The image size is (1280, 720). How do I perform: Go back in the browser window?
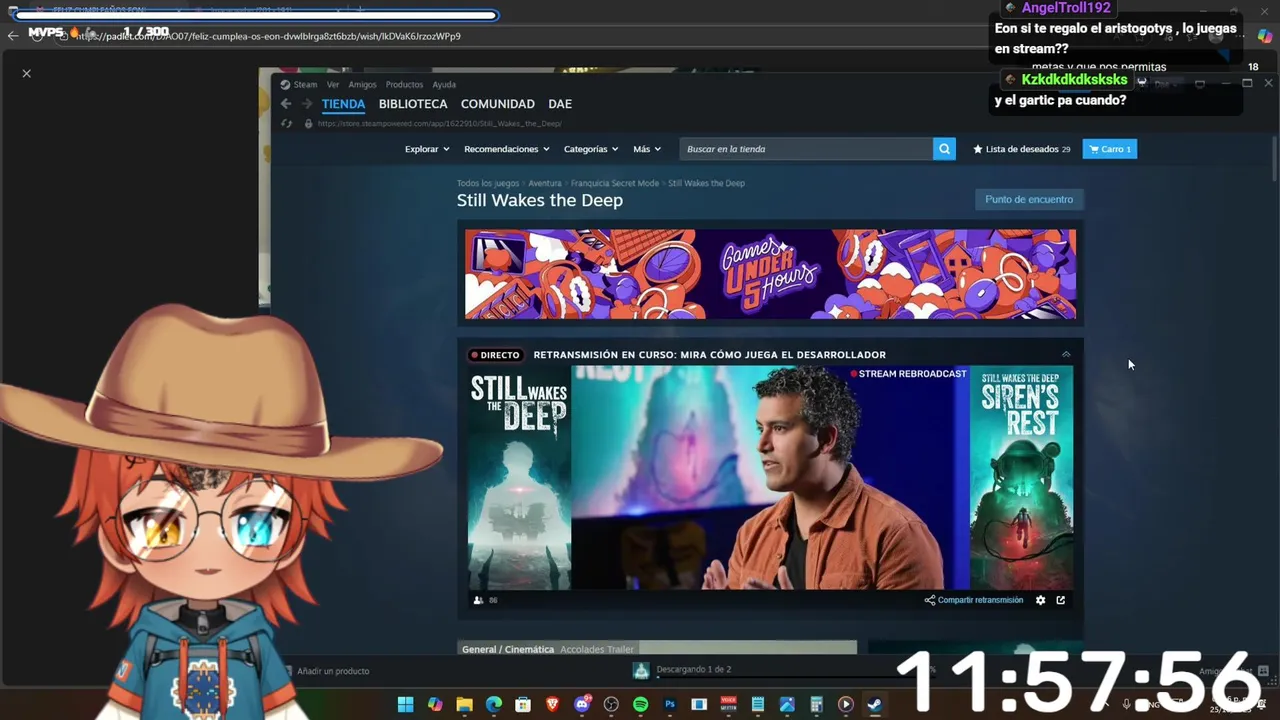coord(13,36)
